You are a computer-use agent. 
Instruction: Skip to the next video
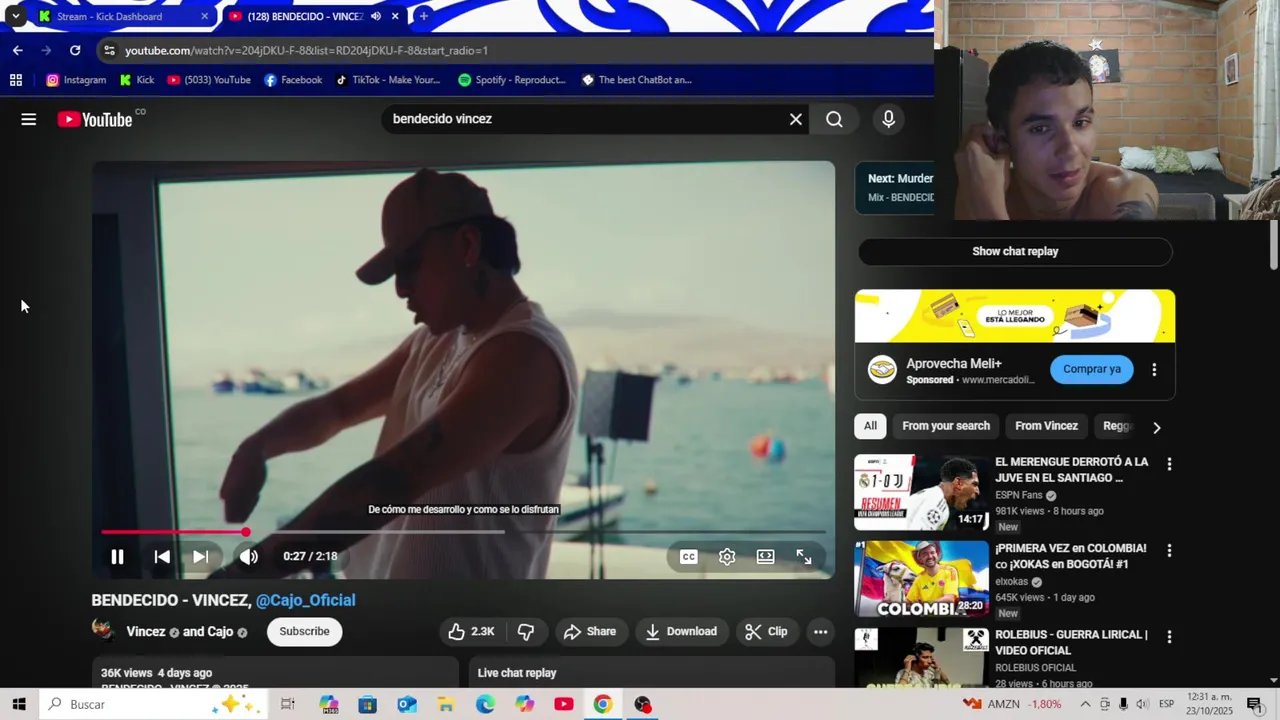point(200,557)
